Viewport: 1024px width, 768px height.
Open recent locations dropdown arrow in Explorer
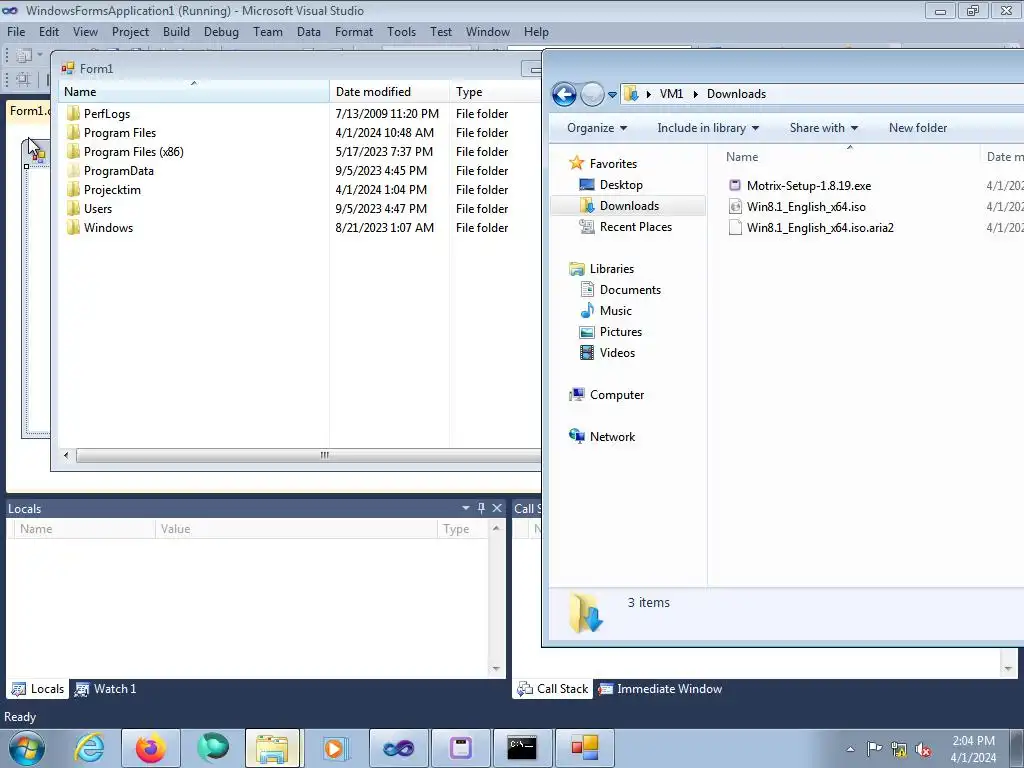[x=612, y=95]
